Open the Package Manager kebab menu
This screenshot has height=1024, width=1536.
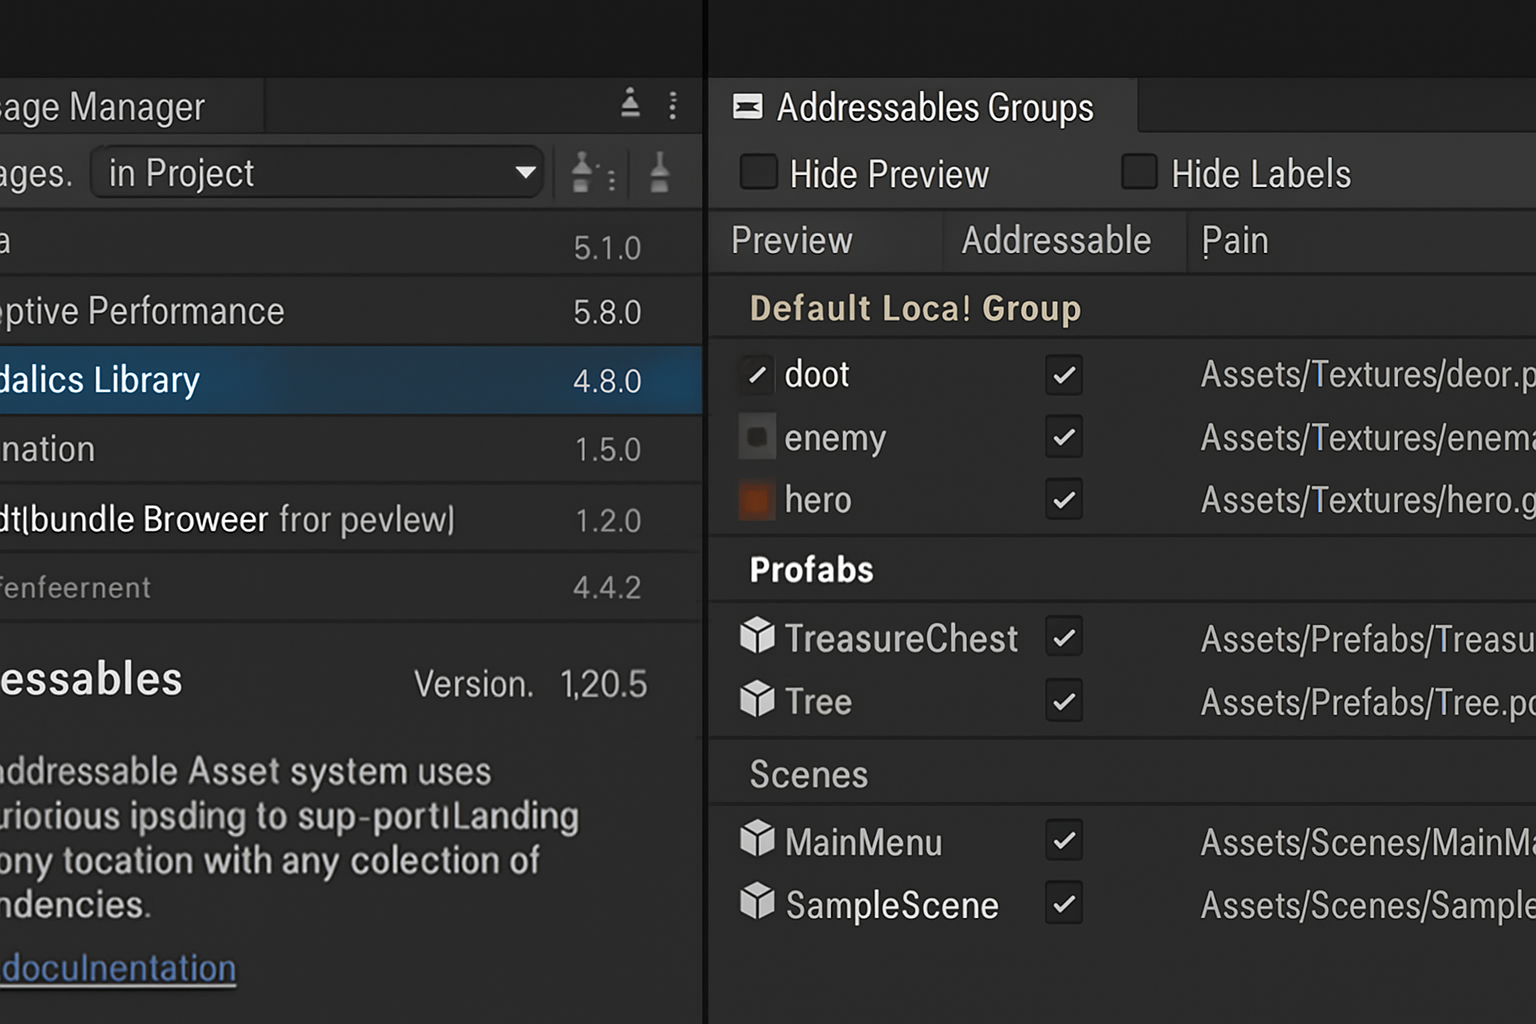pyautogui.click(x=673, y=105)
